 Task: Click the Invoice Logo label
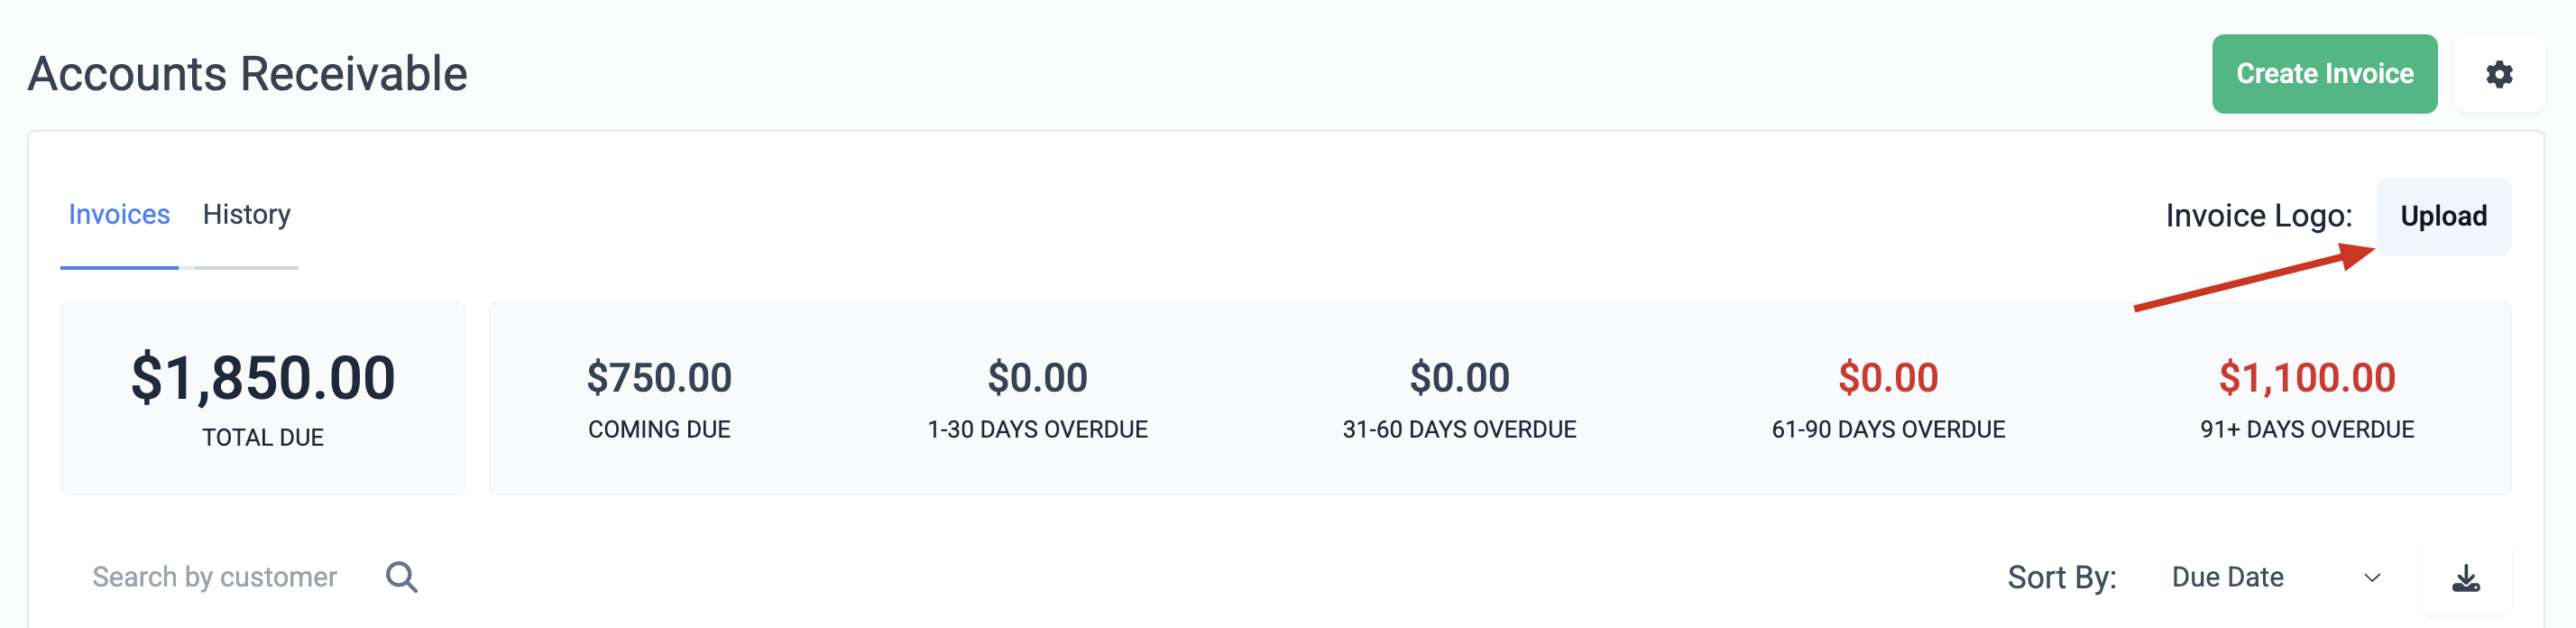[x=2259, y=216]
